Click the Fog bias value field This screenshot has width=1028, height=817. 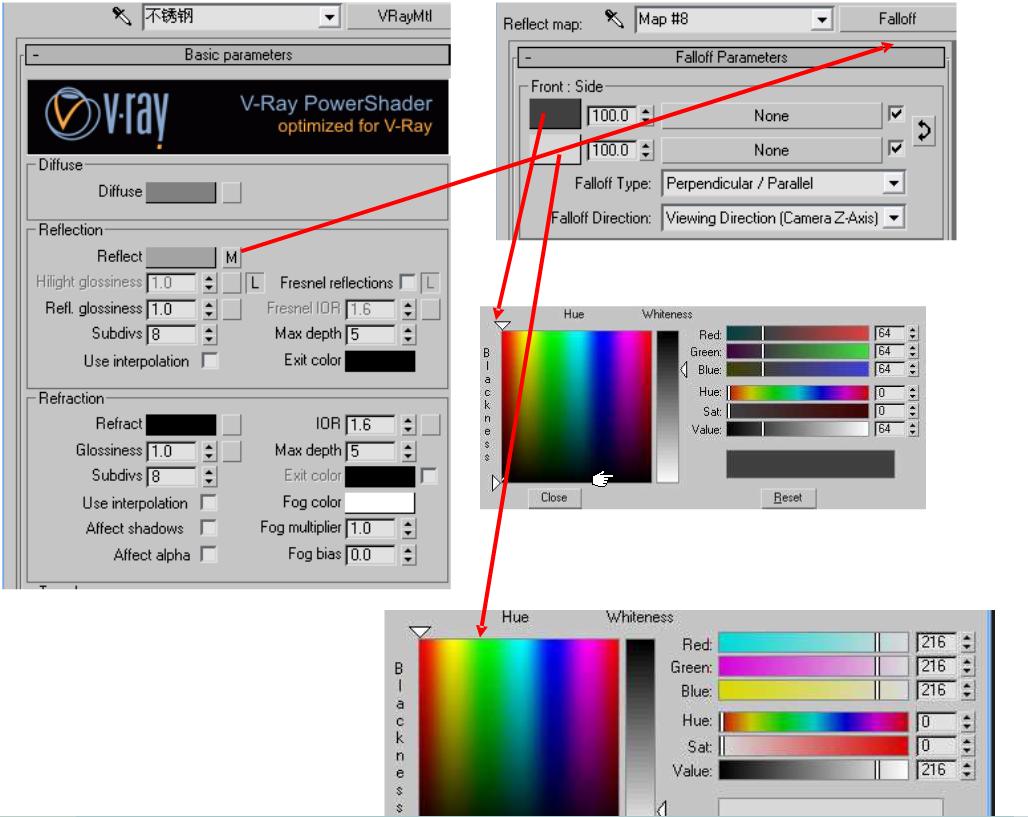click(x=371, y=555)
